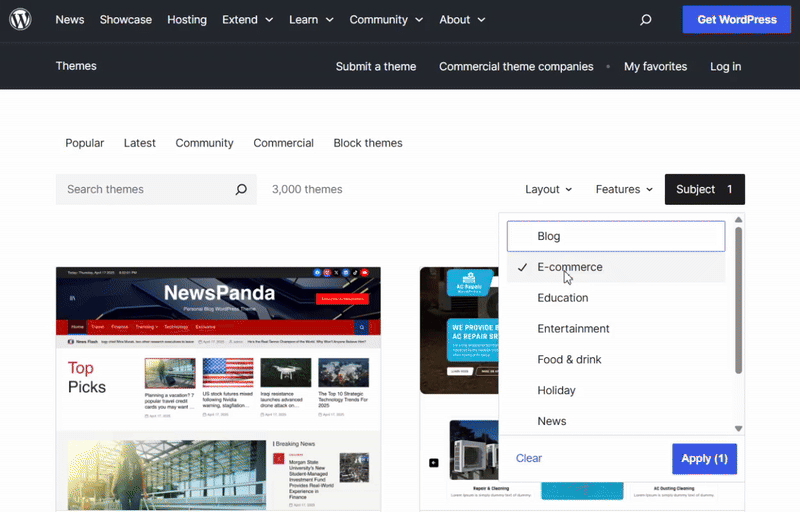Screen dimensions: 800x512
Task: Open My favorites link
Action: [x=656, y=67]
